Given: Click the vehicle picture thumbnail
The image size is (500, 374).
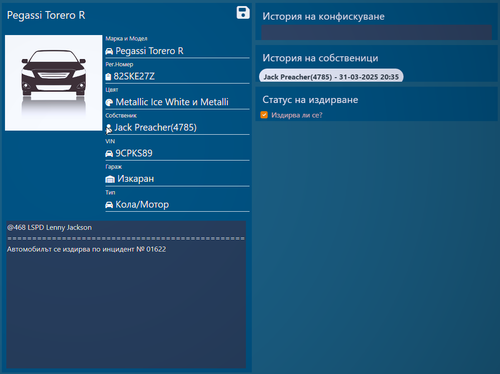Looking at the screenshot, I should 54,83.
